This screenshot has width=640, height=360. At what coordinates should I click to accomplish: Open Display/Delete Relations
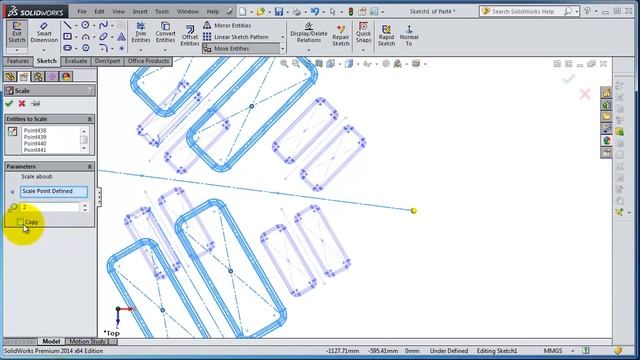click(x=309, y=33)
